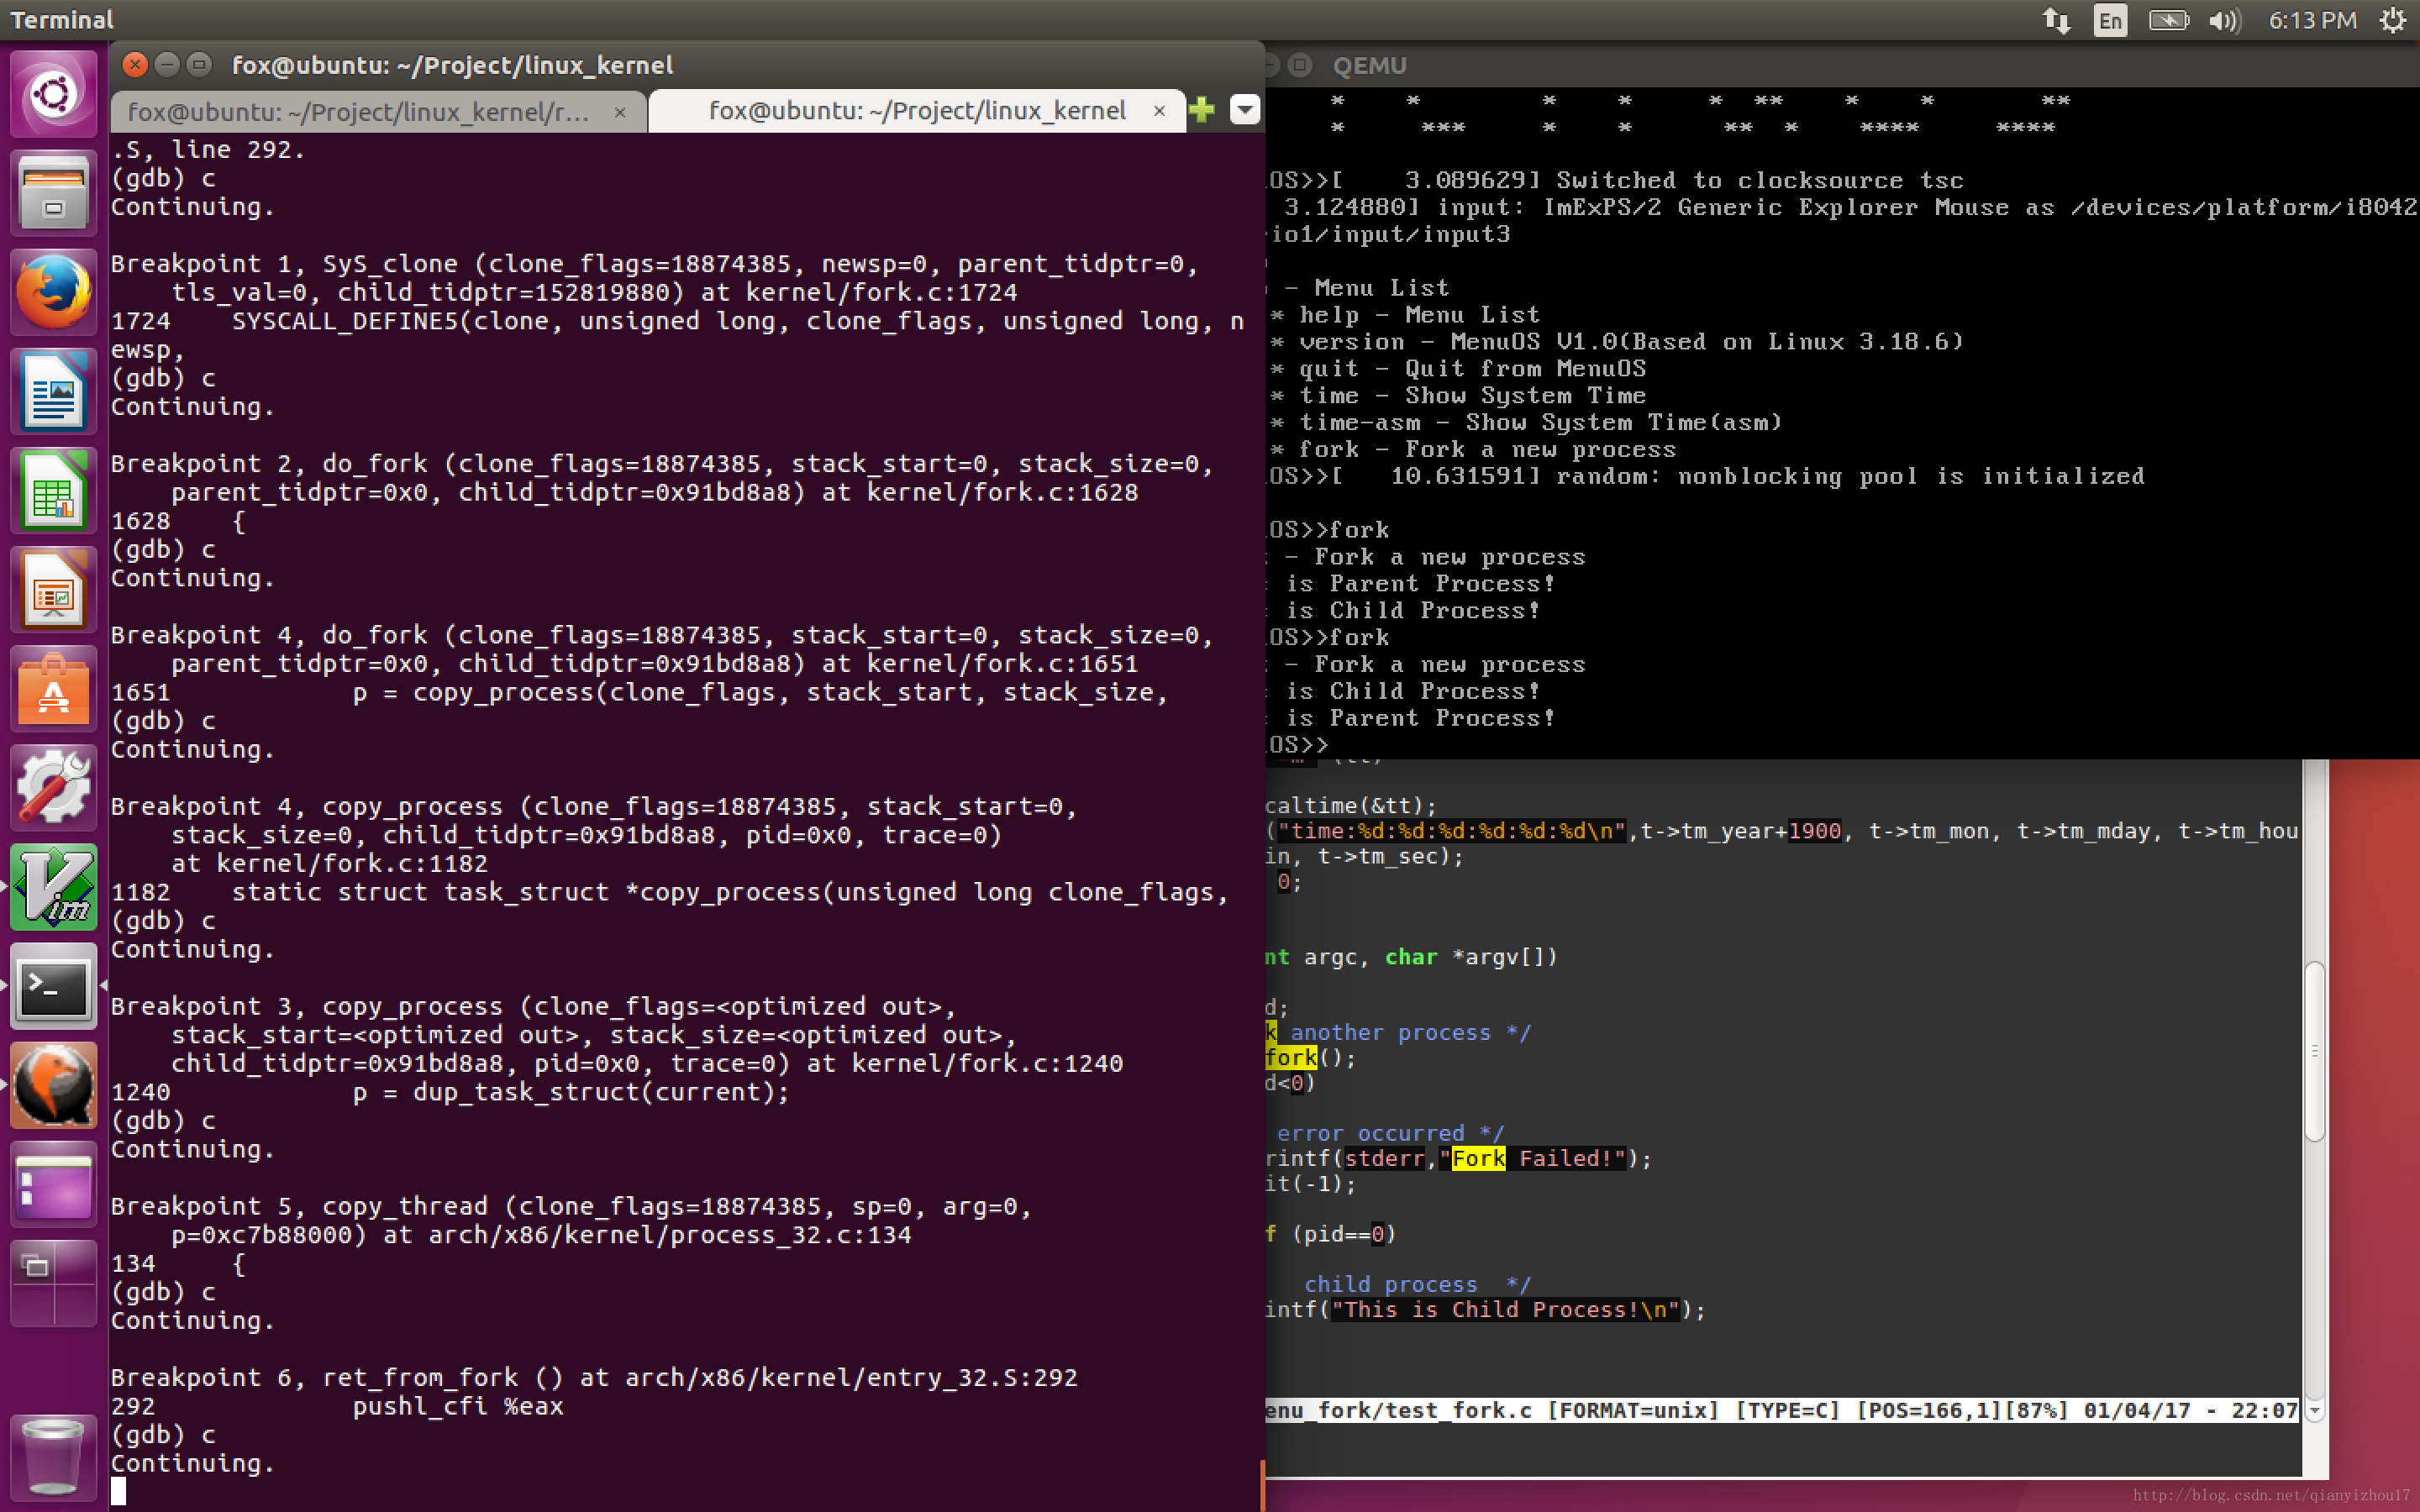Open the language/keyboard En indicator
2420x1512 pixels.
pos(2108,21)
